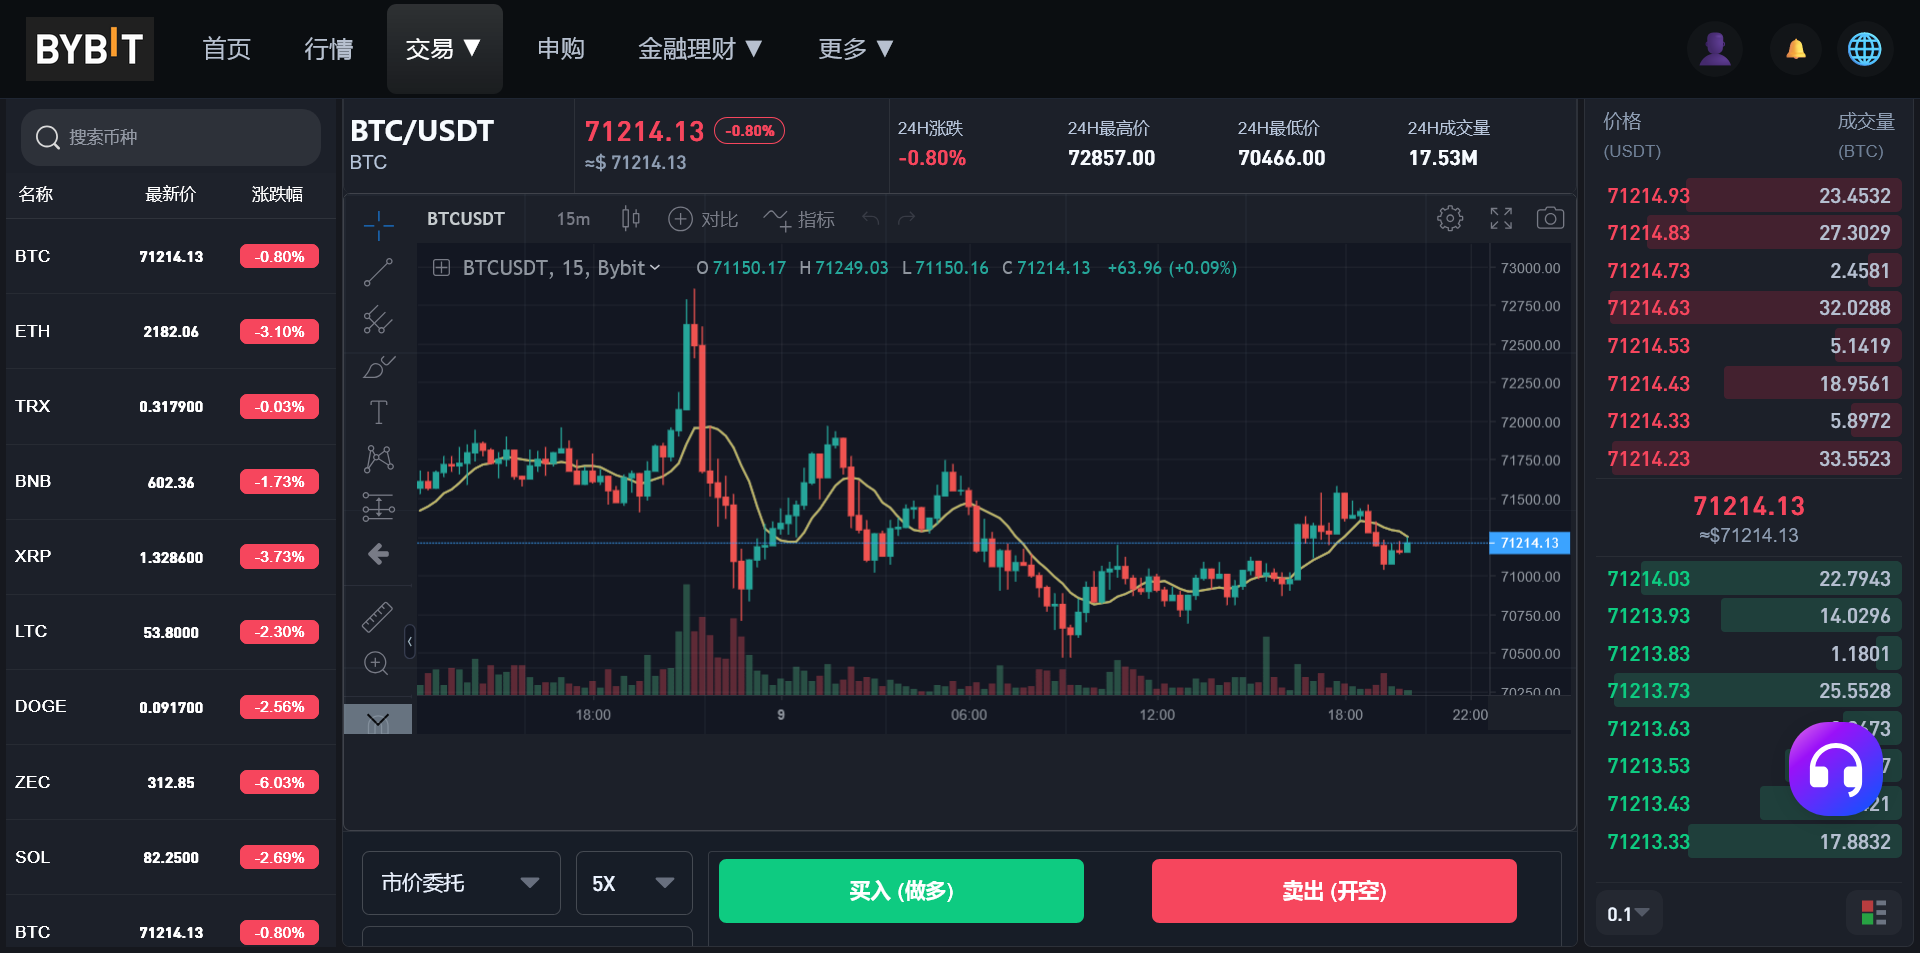
Task: Select the crosshair cursor tool
Action: pos(378,225)
